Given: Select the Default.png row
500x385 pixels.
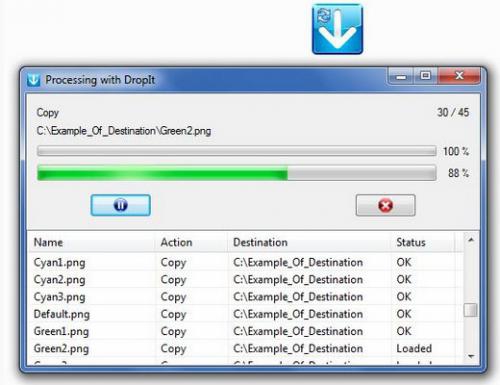Looking at the screenshot, I should pyautogui.click(x=246, y=314).
